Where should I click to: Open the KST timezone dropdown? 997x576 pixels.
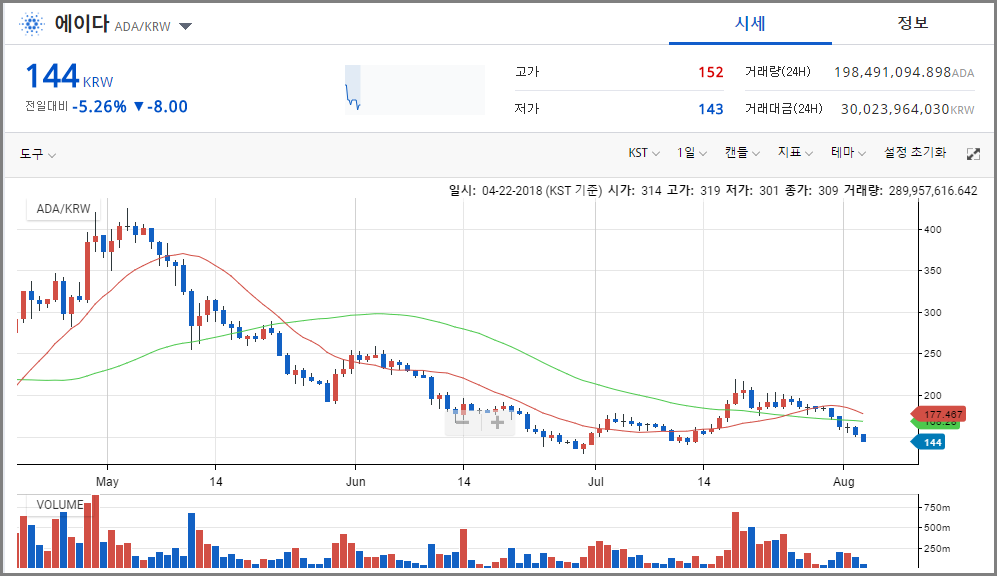(x=644, y=153)
